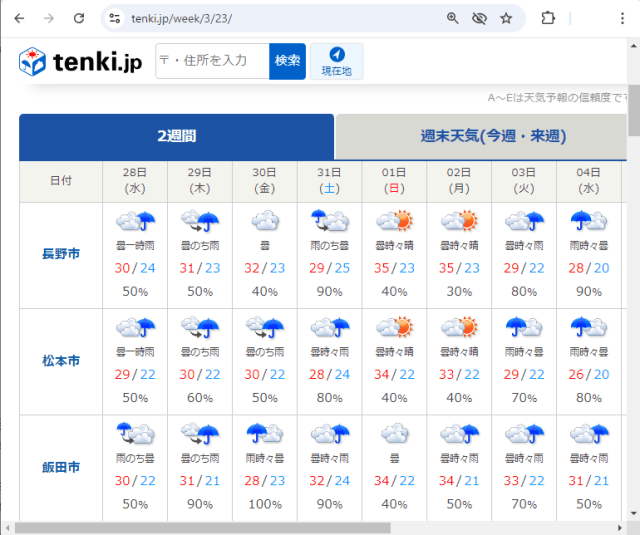
Task: Focus the 〒・住所を入力 search field
Action: click(212, 61)
